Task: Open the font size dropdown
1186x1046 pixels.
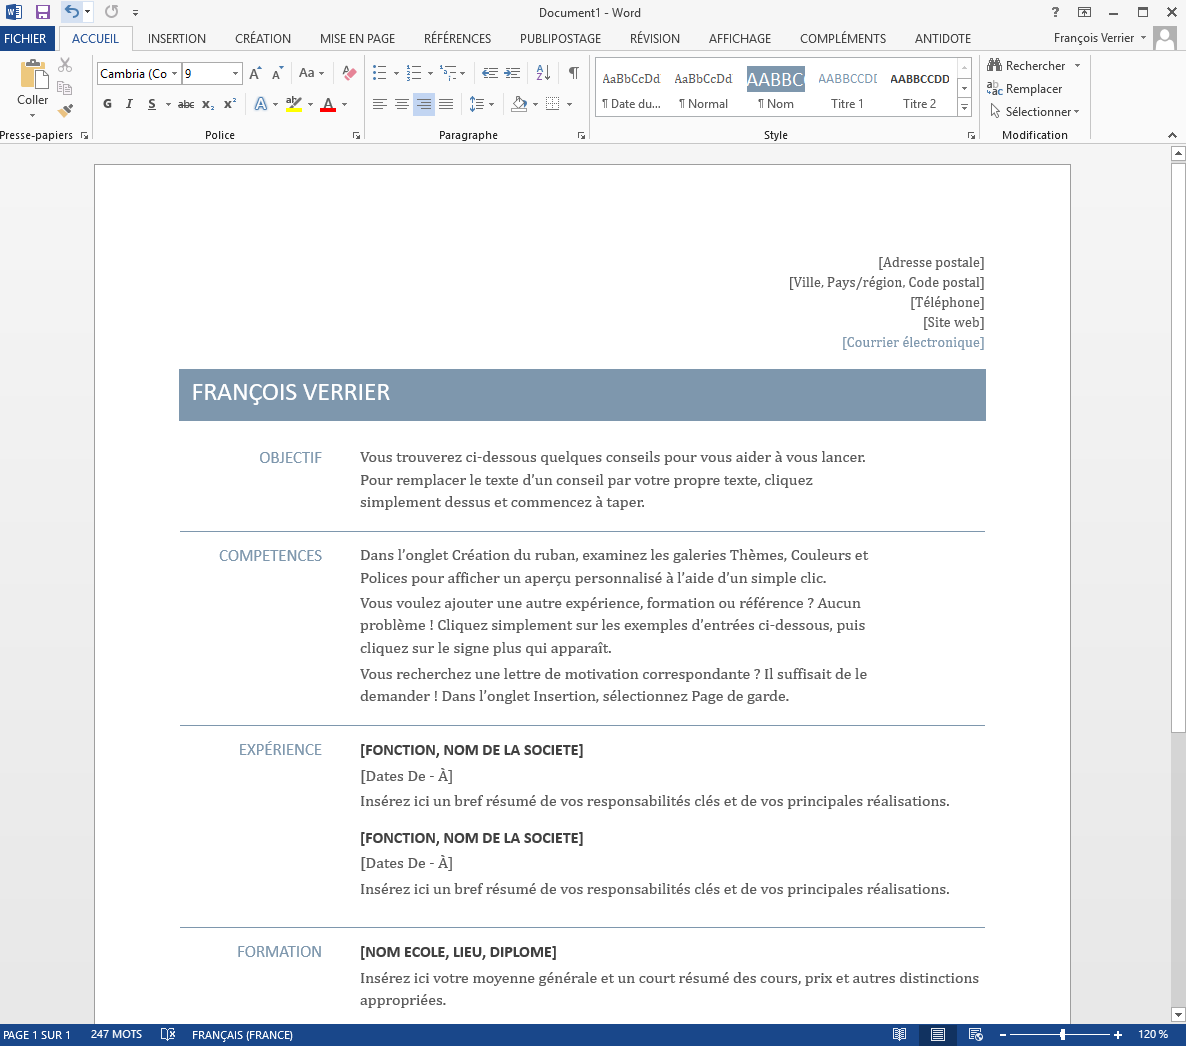Action: [236, 74]
